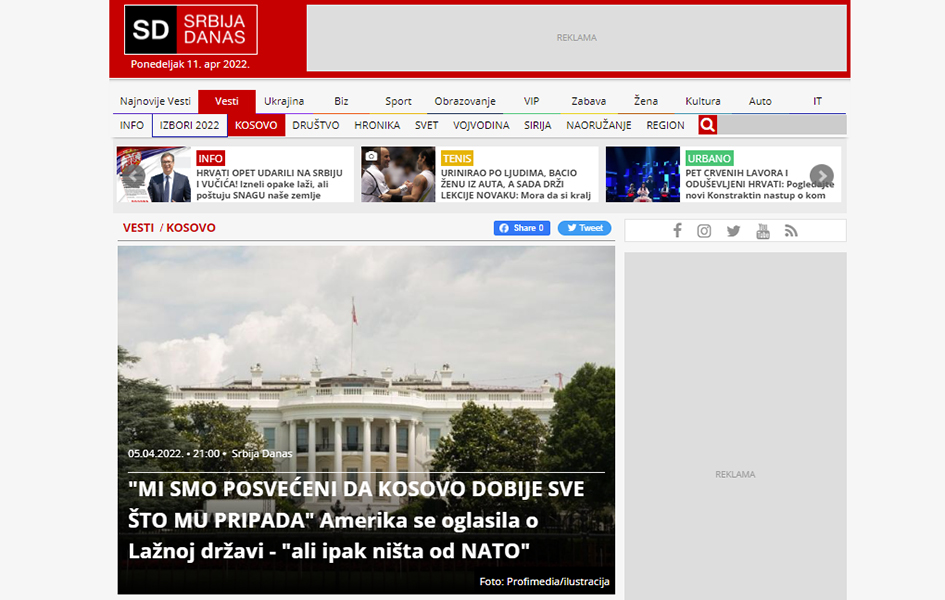Open the Zabava category menu
Image resolution: width=945 pixels, height=600 pixels.
[x=589, y=100]
